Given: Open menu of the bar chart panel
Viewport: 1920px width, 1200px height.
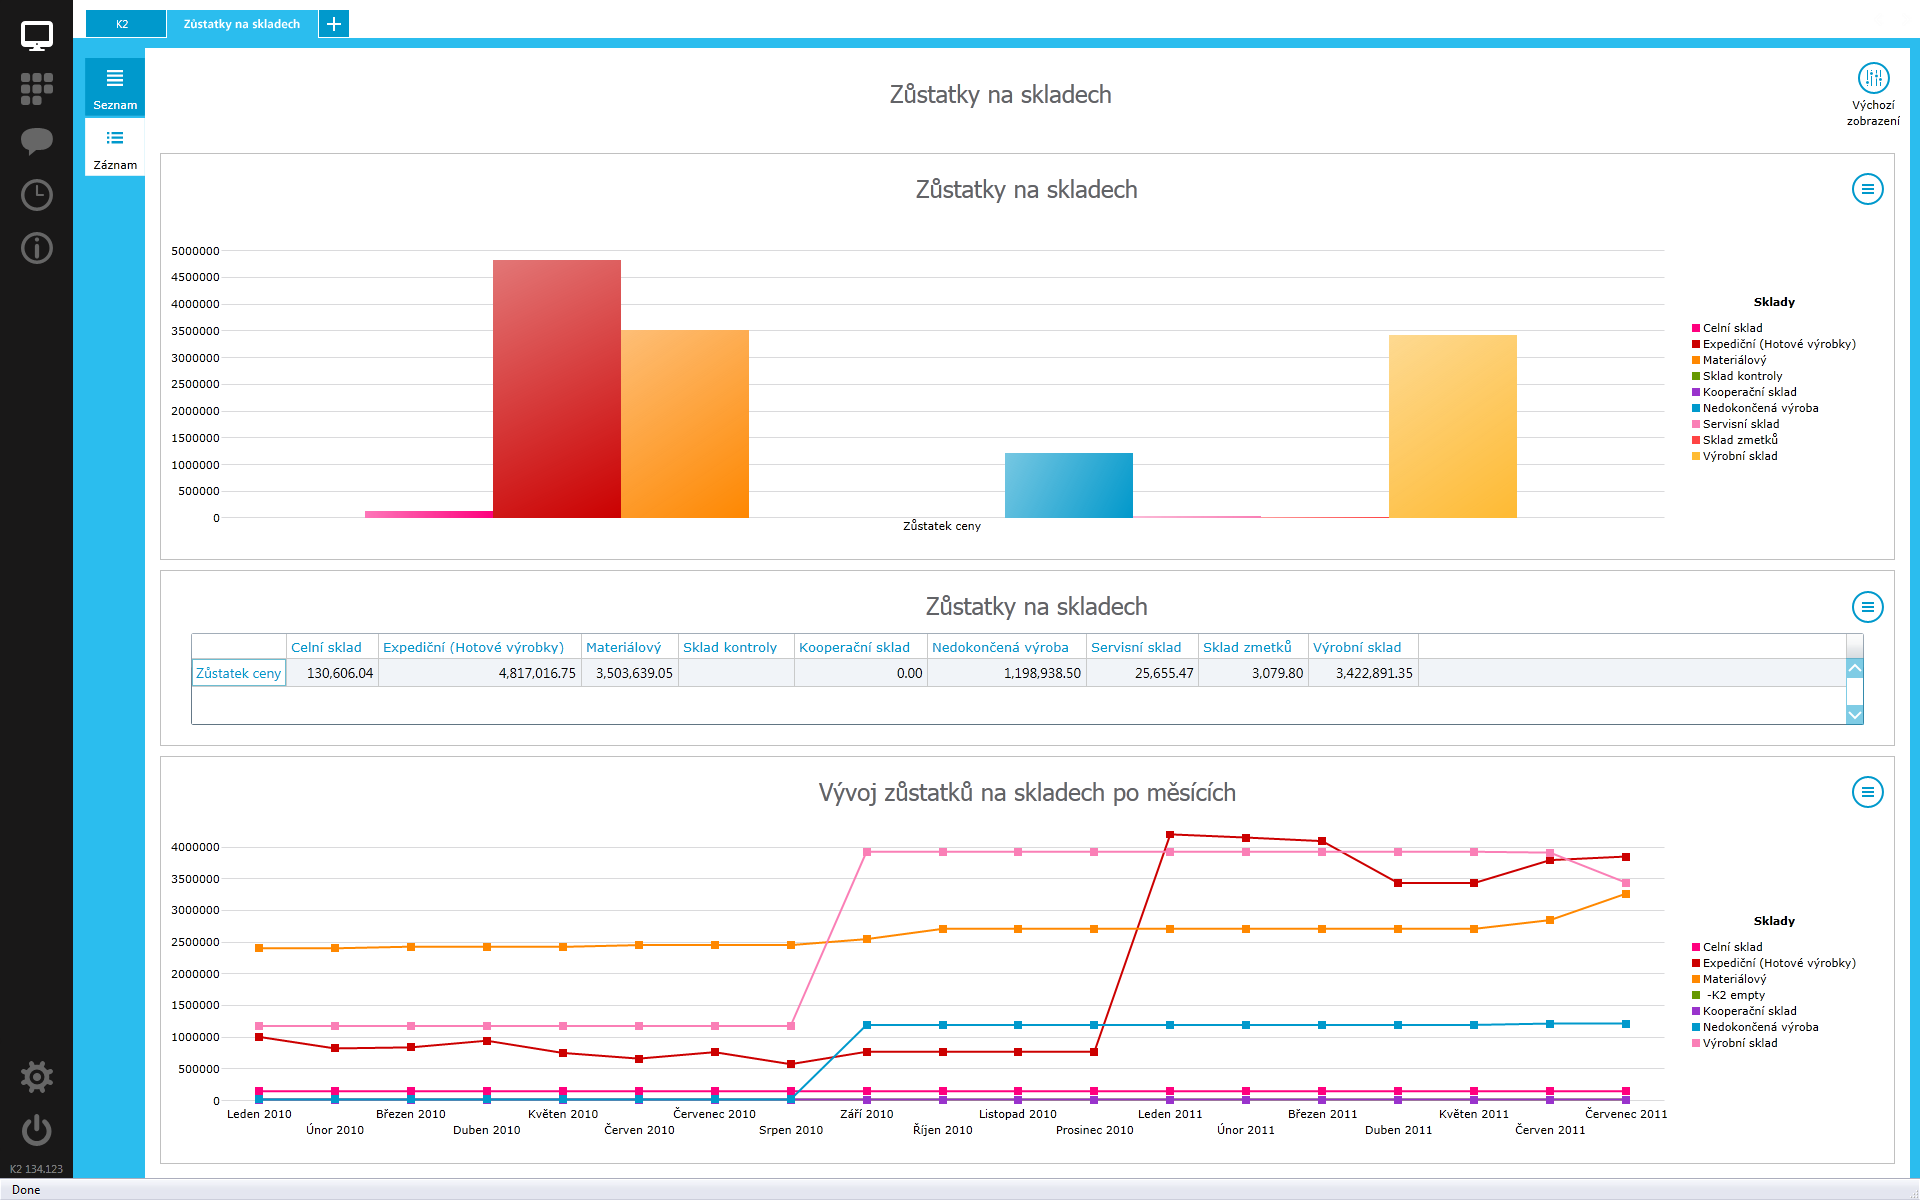Looking at the screenshot, I should [1867, 189].
